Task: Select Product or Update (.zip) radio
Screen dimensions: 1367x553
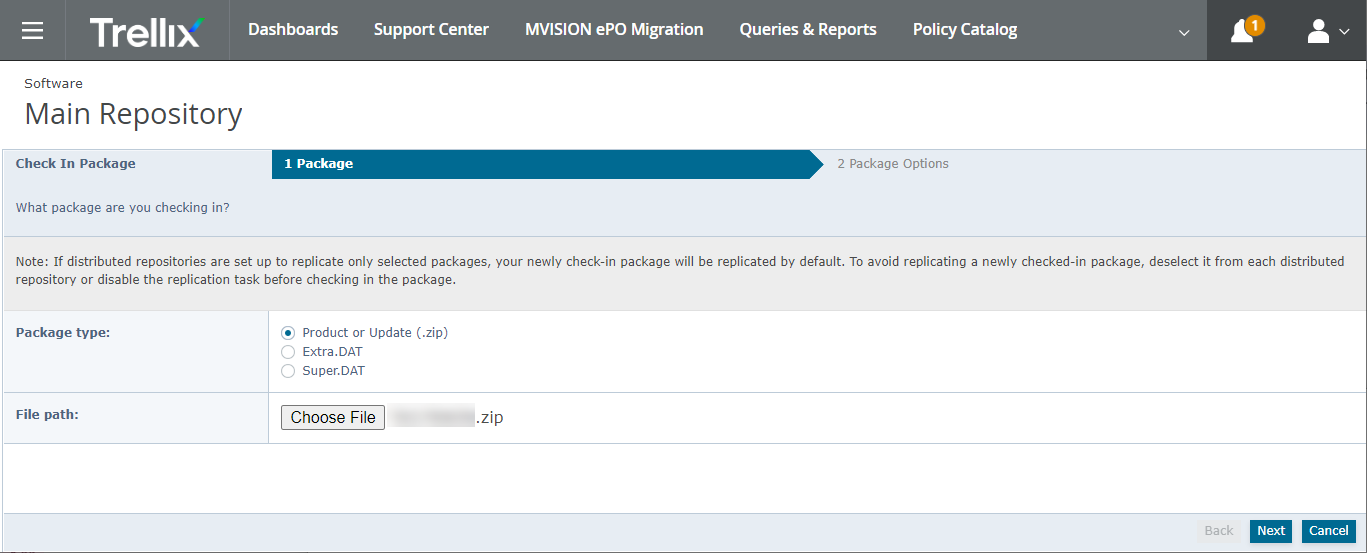Action: [288, 333]
